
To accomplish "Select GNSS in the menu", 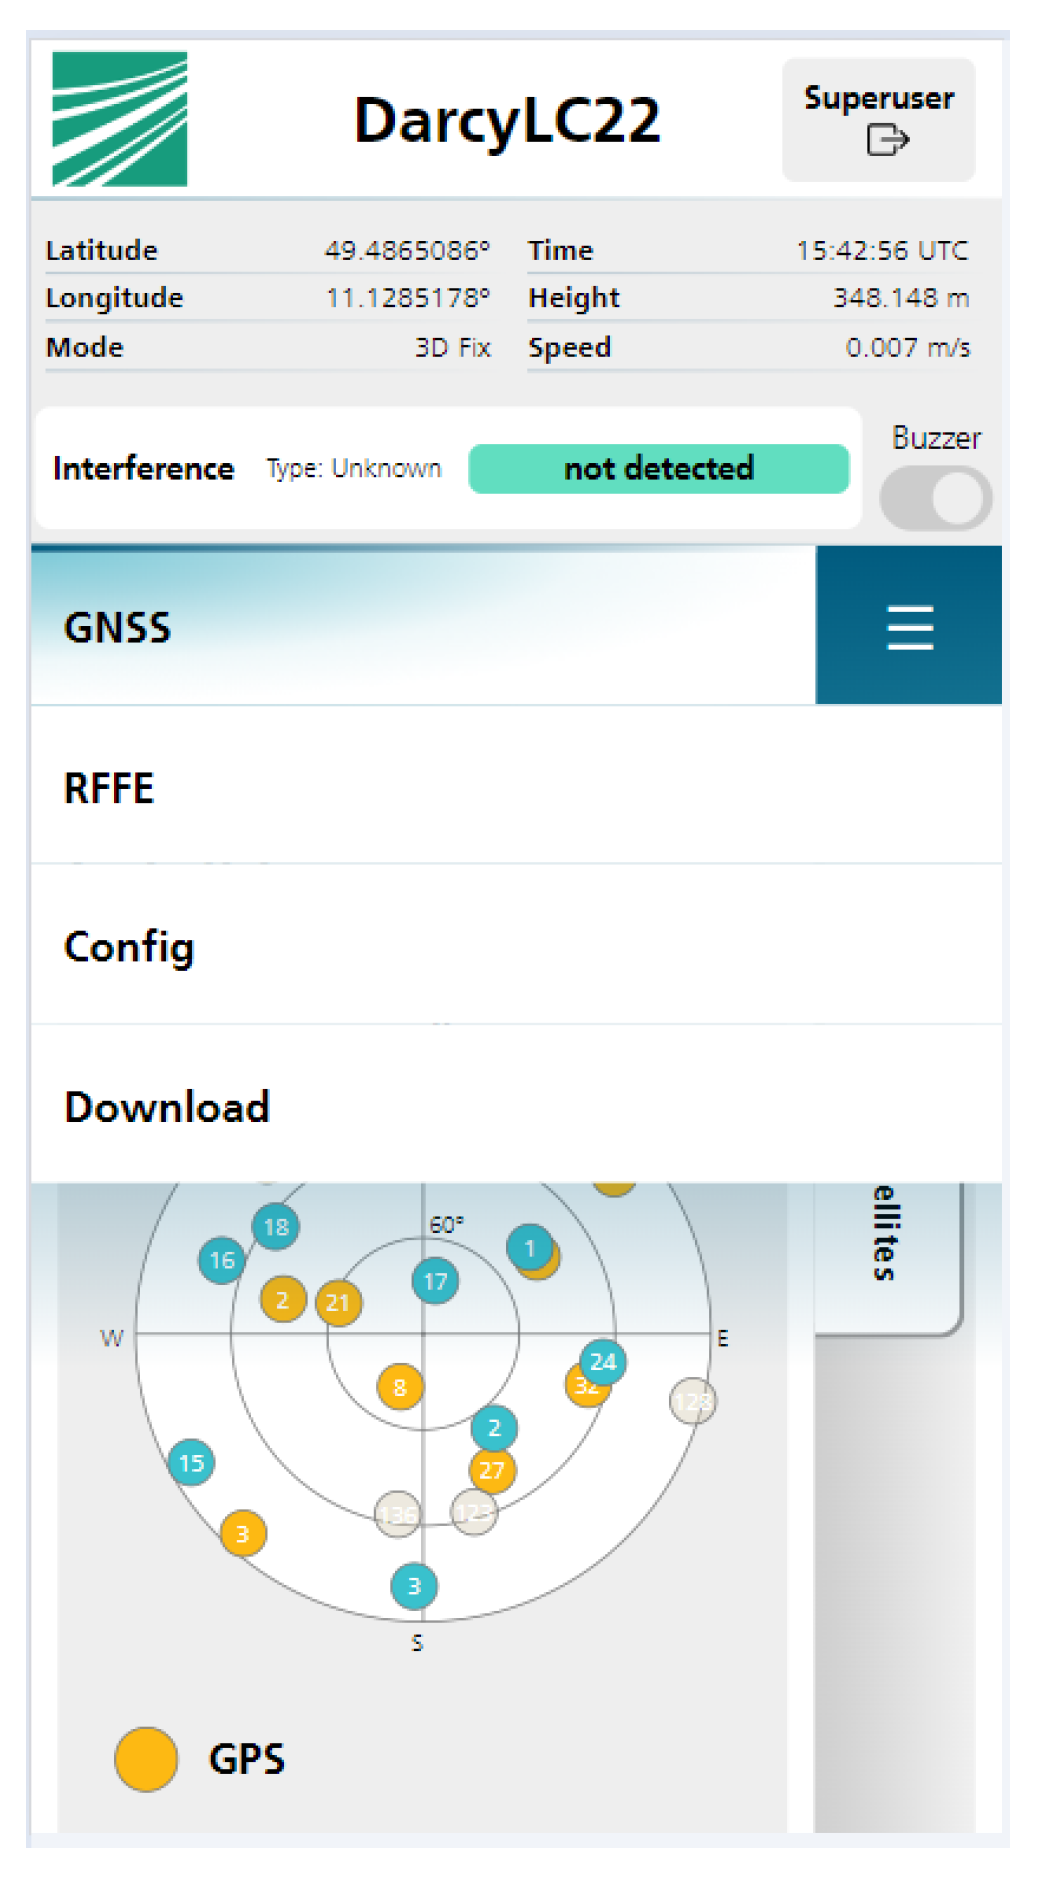I will click(118, 628).
